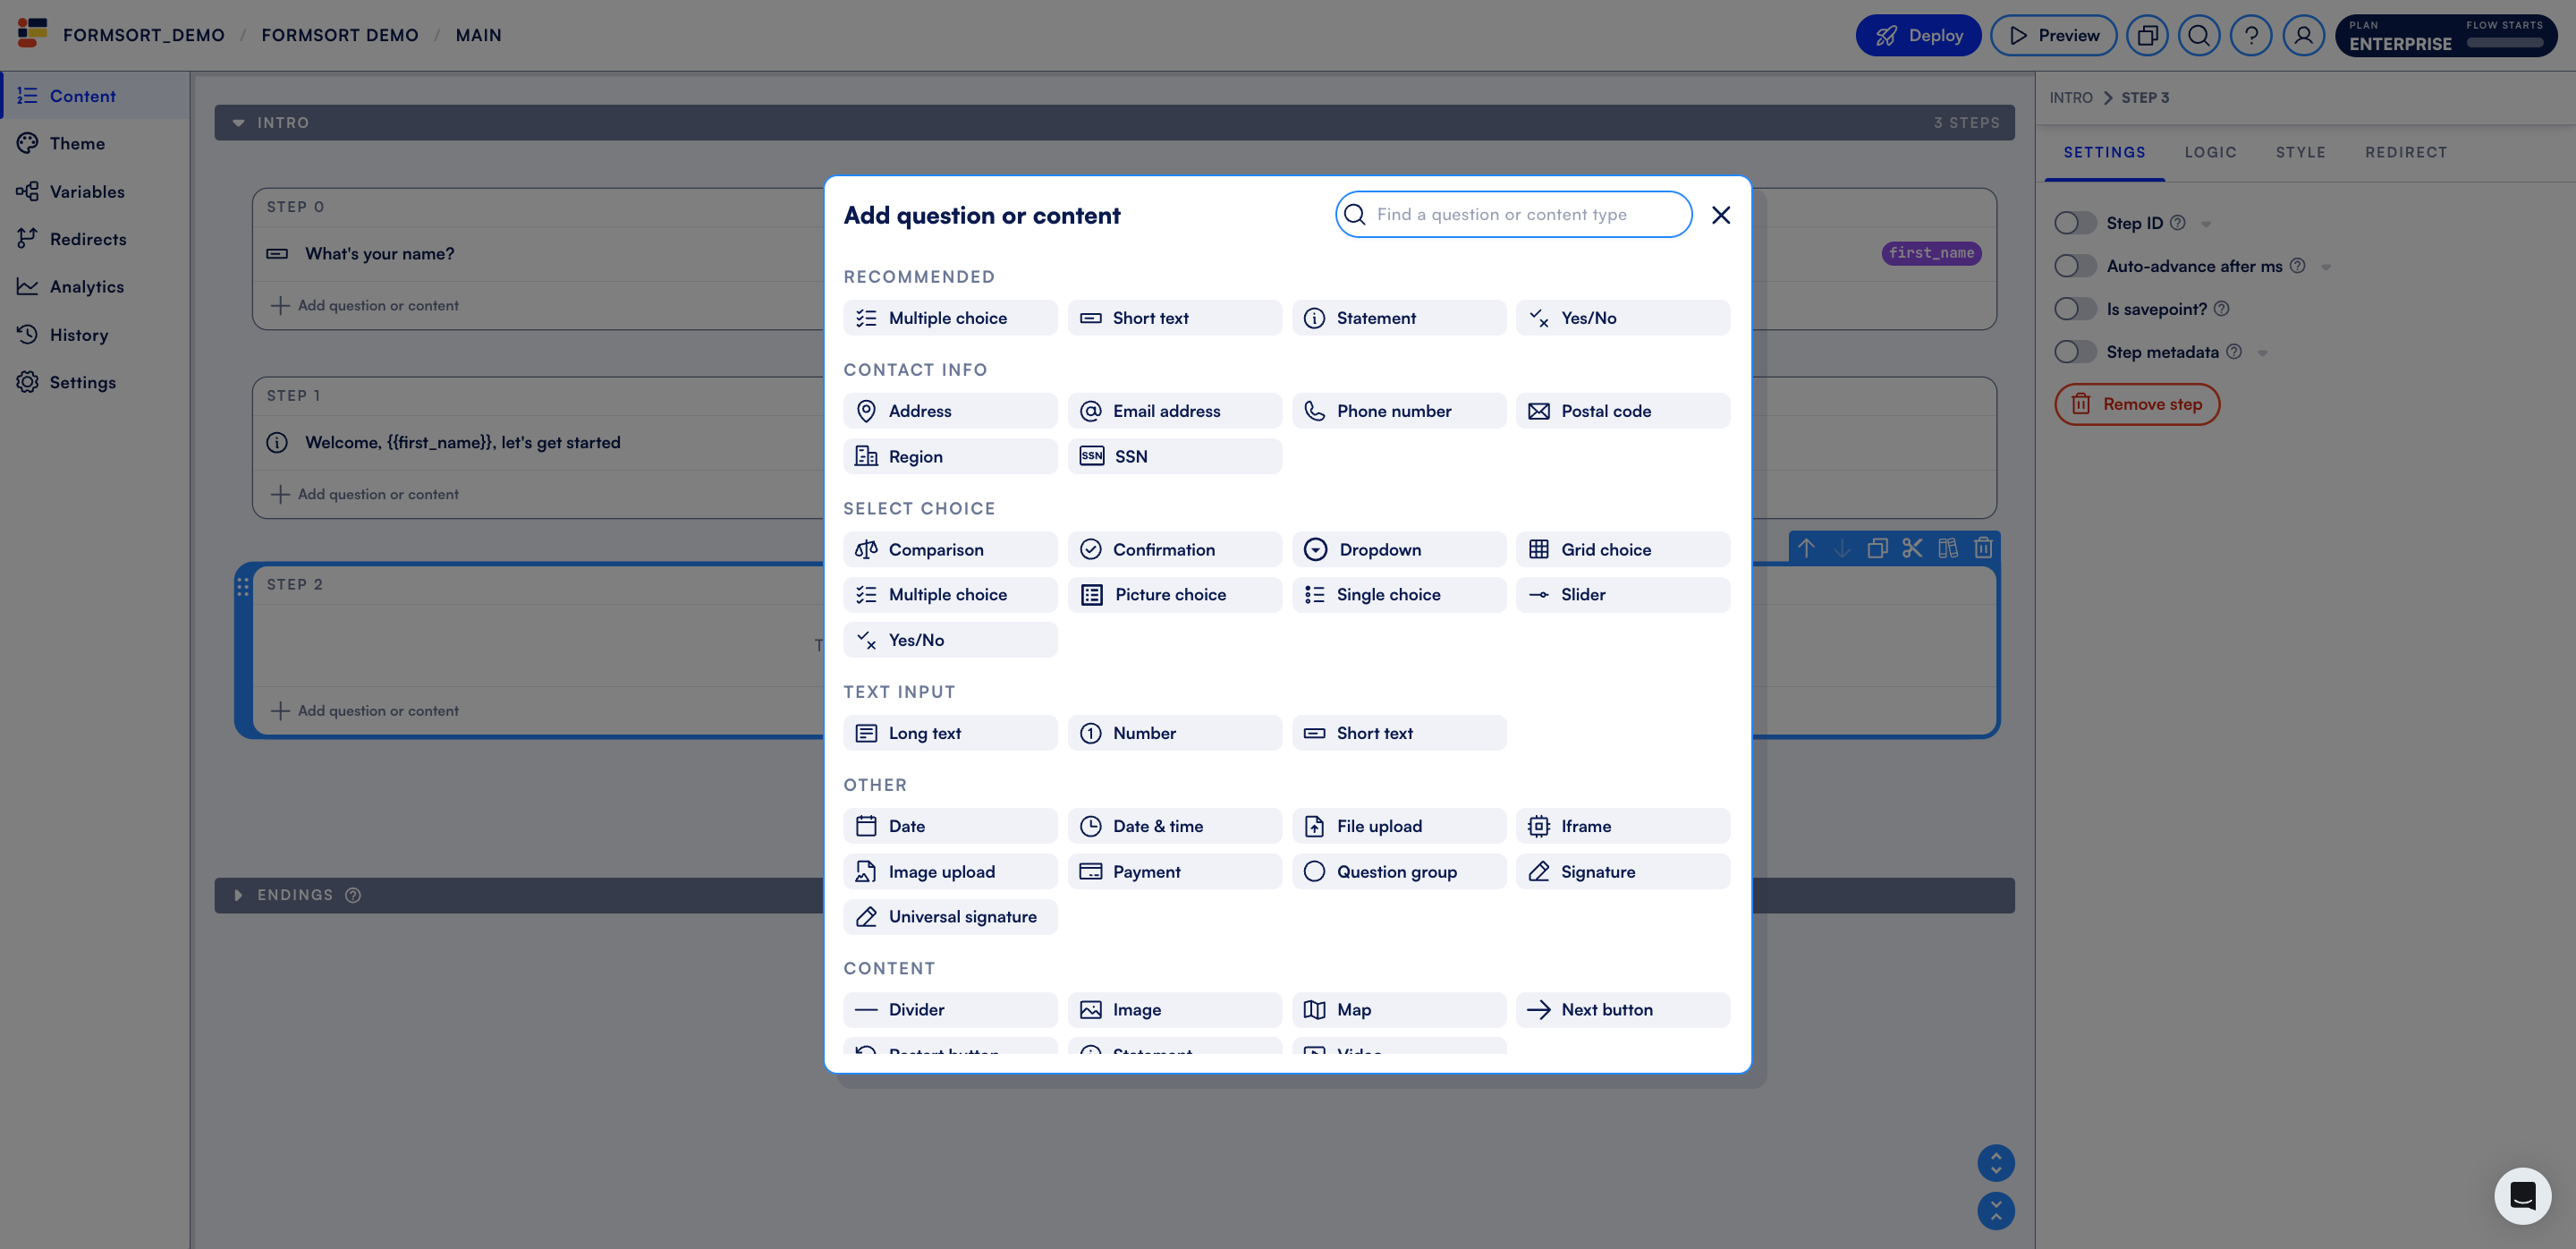Close the Add question dialog
Screen dimensions: 2576x1249
[1721, 214]
